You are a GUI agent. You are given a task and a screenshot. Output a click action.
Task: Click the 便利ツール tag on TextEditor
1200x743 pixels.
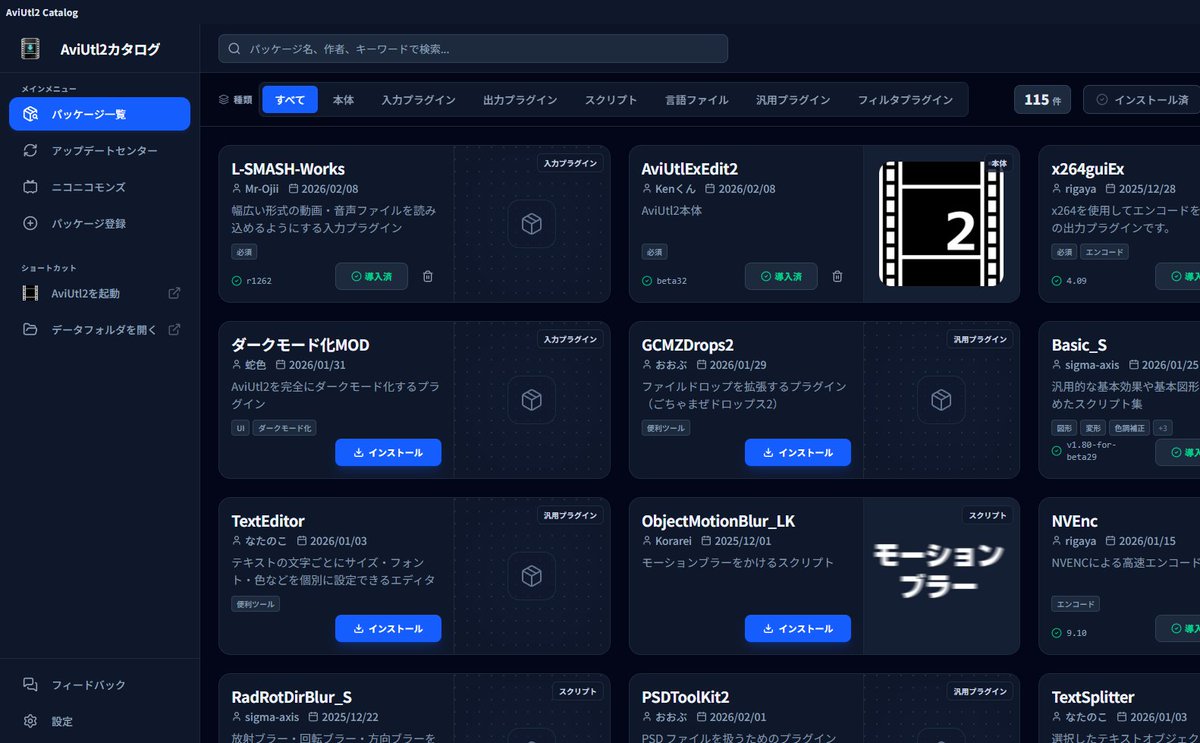[x=255, y=604]
